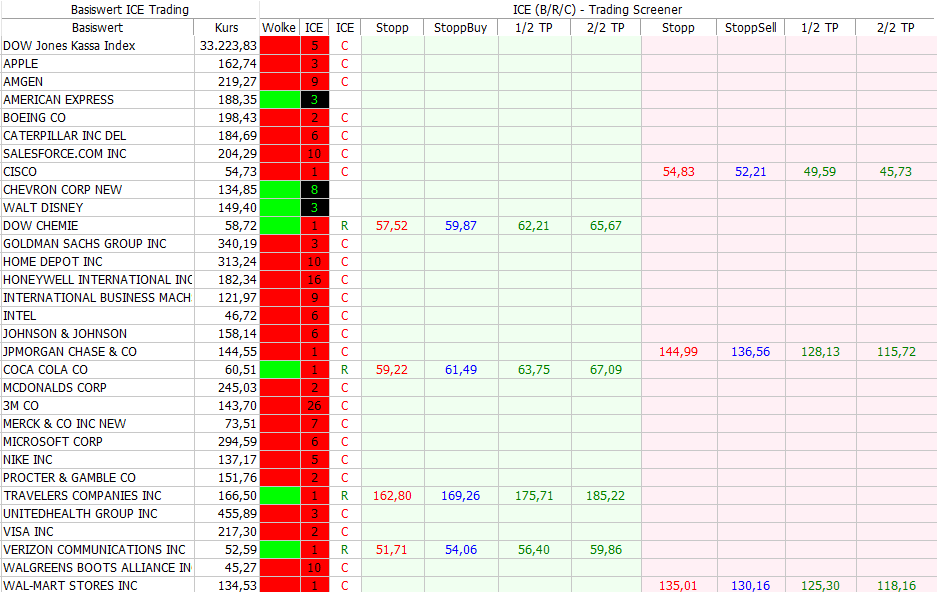Click COCA COLA 2/2 TP value 67,09
The image size is (937, 592).
point(606,369)
